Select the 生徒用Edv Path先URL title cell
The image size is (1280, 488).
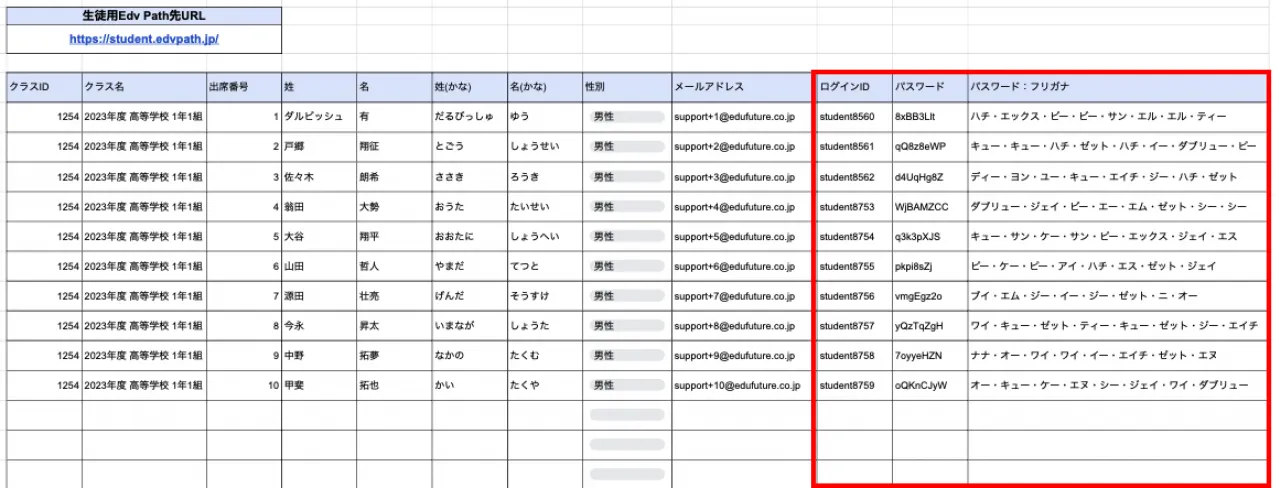point(144,15)
